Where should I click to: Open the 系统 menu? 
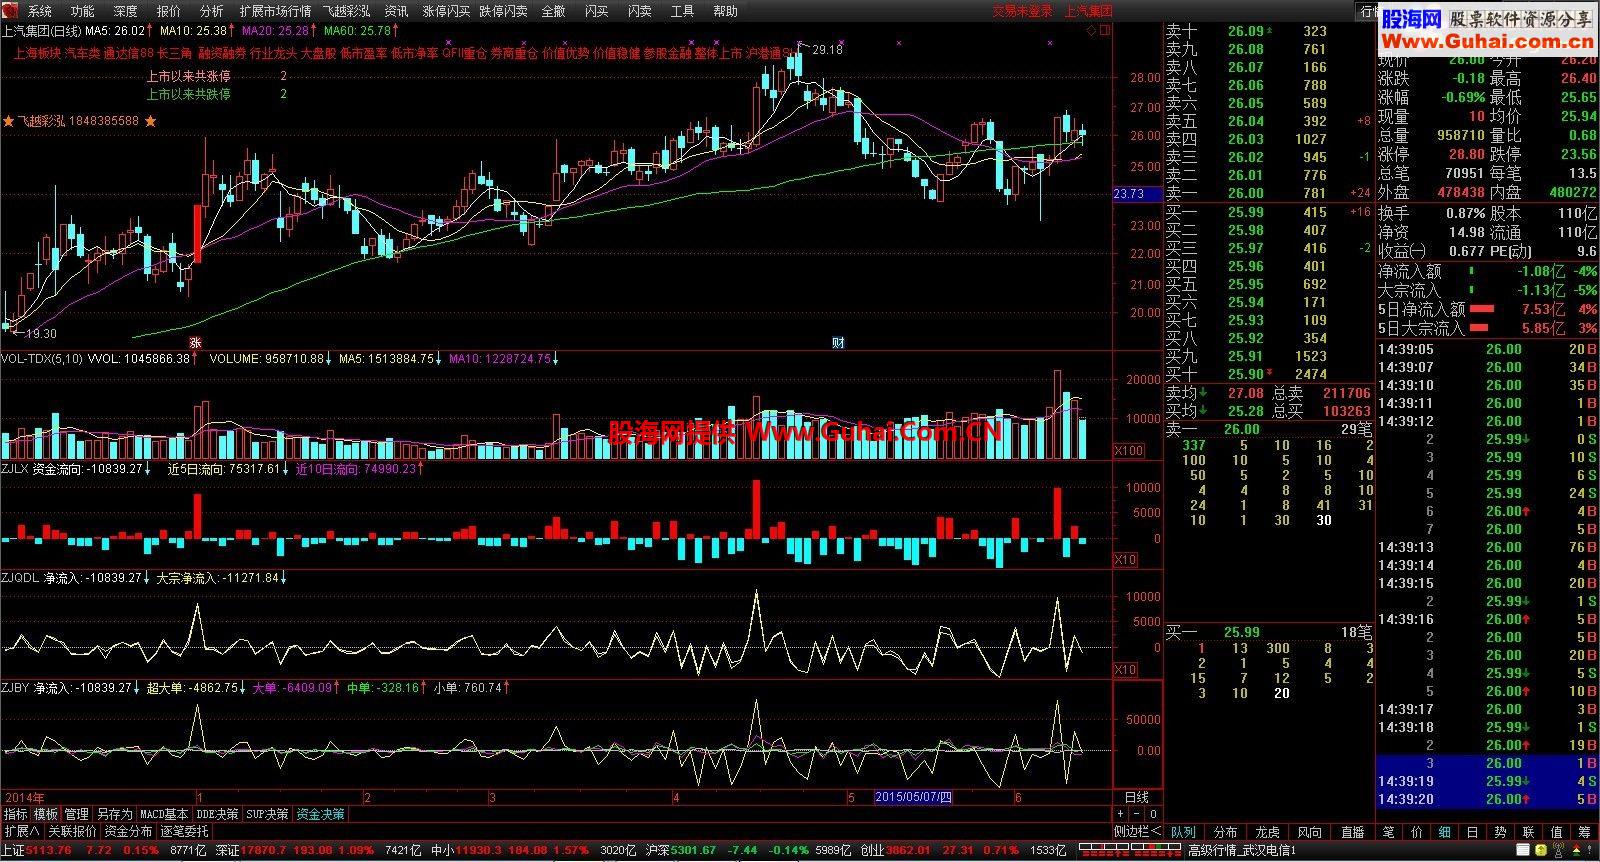40,11
